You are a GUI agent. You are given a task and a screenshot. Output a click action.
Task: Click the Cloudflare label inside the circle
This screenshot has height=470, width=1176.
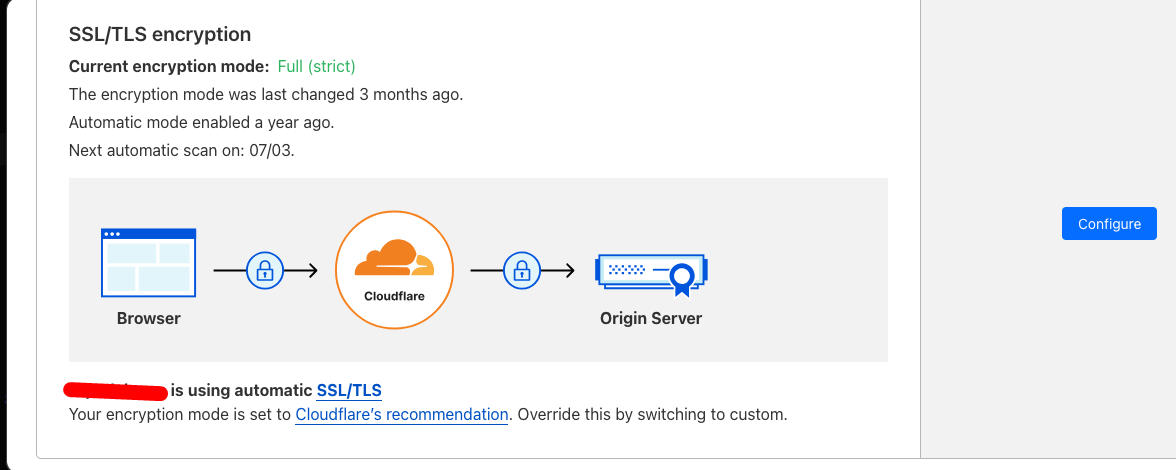point(394,296)
